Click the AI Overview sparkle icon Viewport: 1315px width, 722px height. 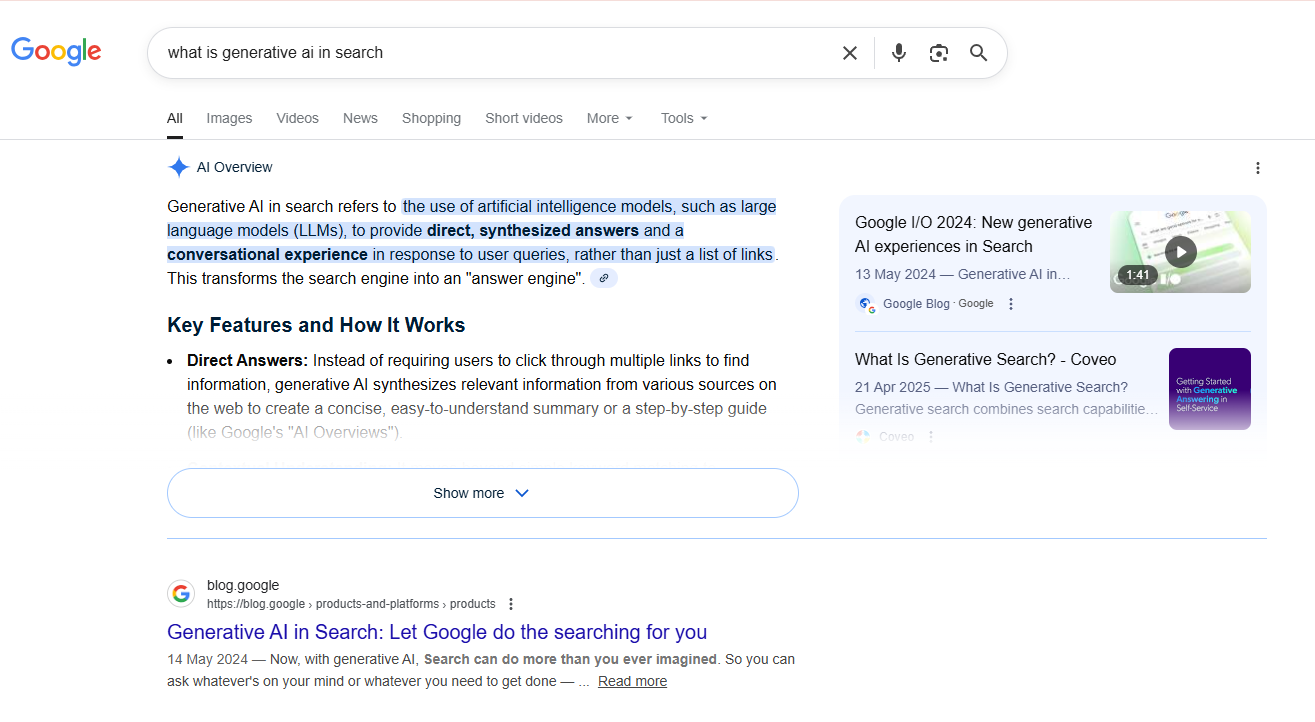(x=178, y=167)
